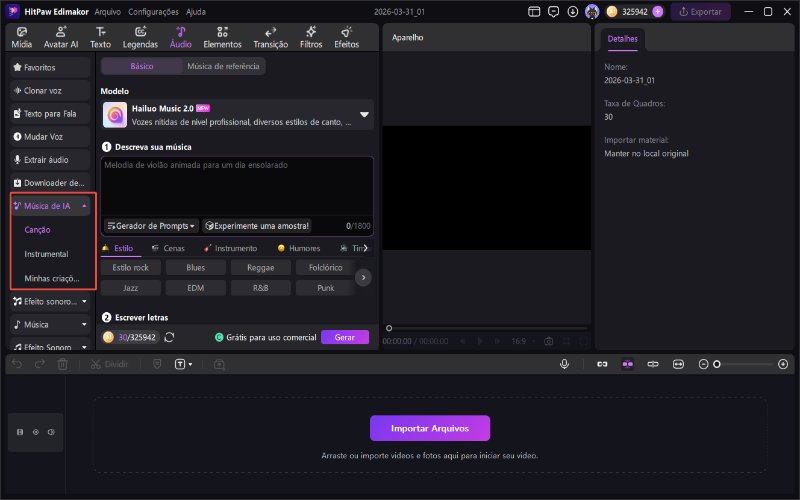Click the Gerar button
Screen dimensions: 800x500
tap(344, 338)
